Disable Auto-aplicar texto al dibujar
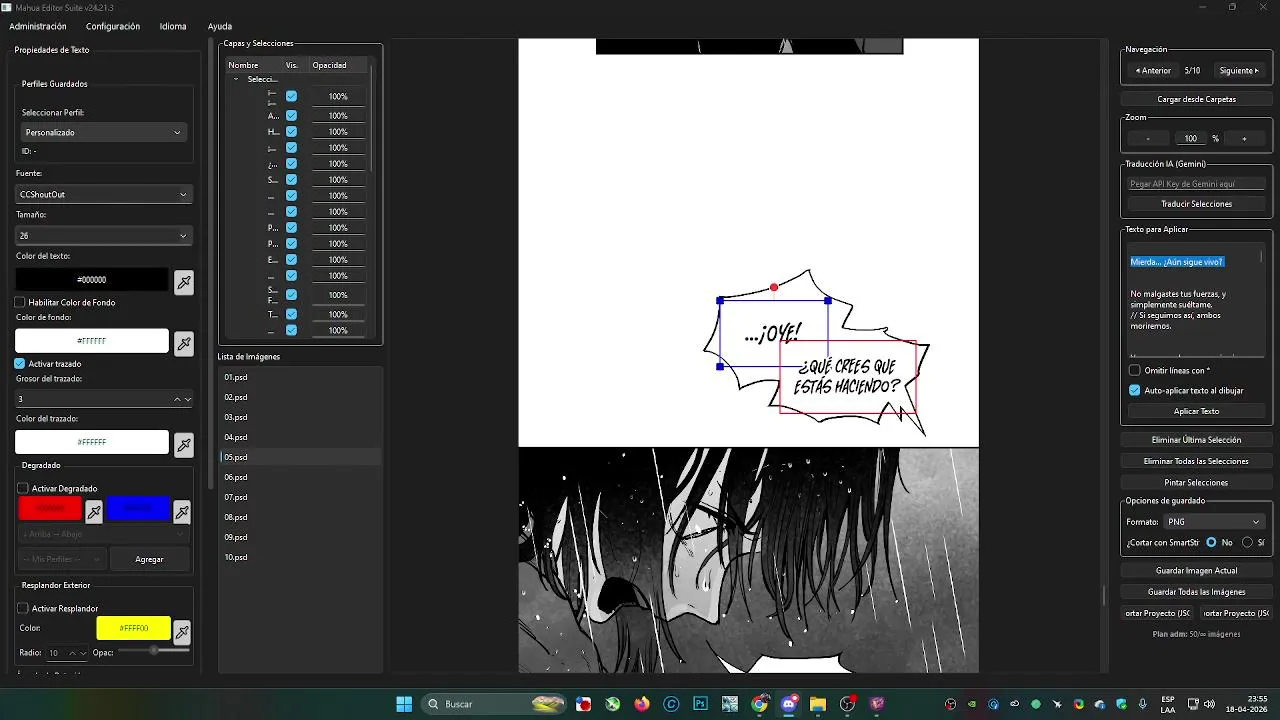Image resolution: width=1280 pixels, height=720 pixels. (x=1135, y=390)
